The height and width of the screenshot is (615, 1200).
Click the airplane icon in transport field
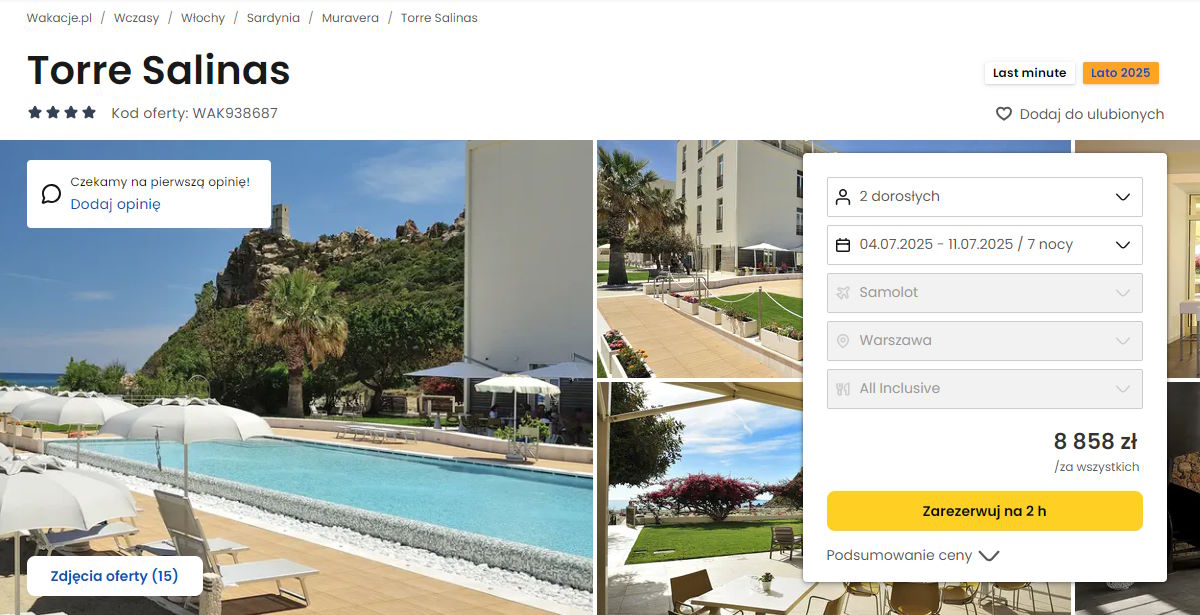(843, 293)
